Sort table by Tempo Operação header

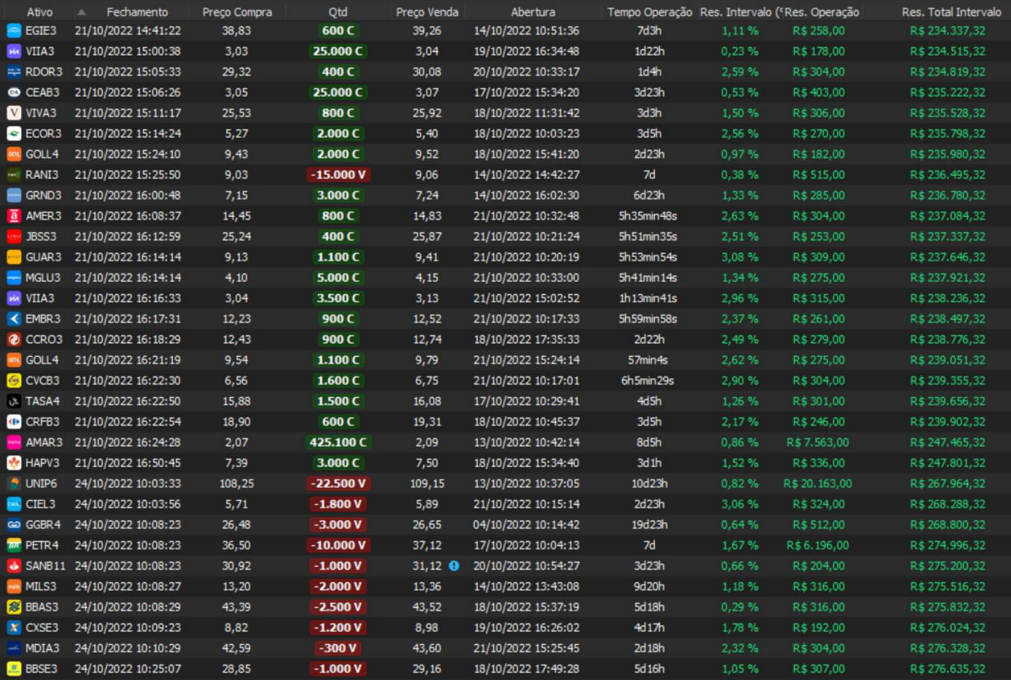coord(649,12)
